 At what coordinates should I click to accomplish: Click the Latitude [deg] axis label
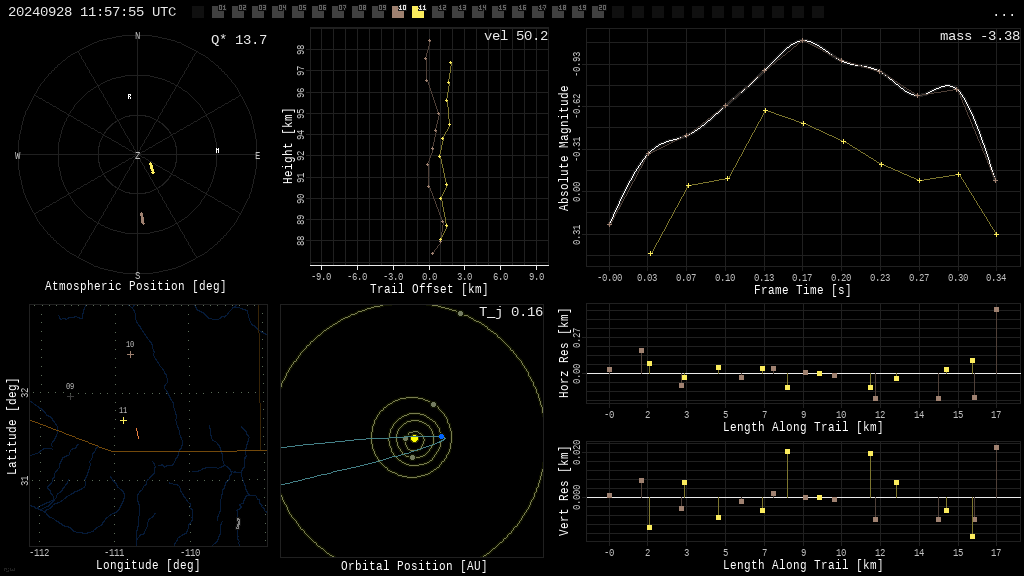(x=12, y=426)
